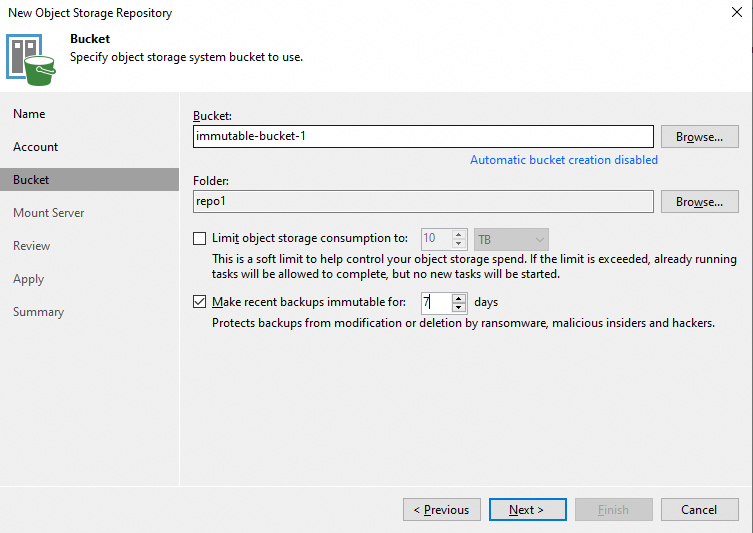753x533 pixels.
Task: Select the Name step in sidebar
Action: point(29,114)
